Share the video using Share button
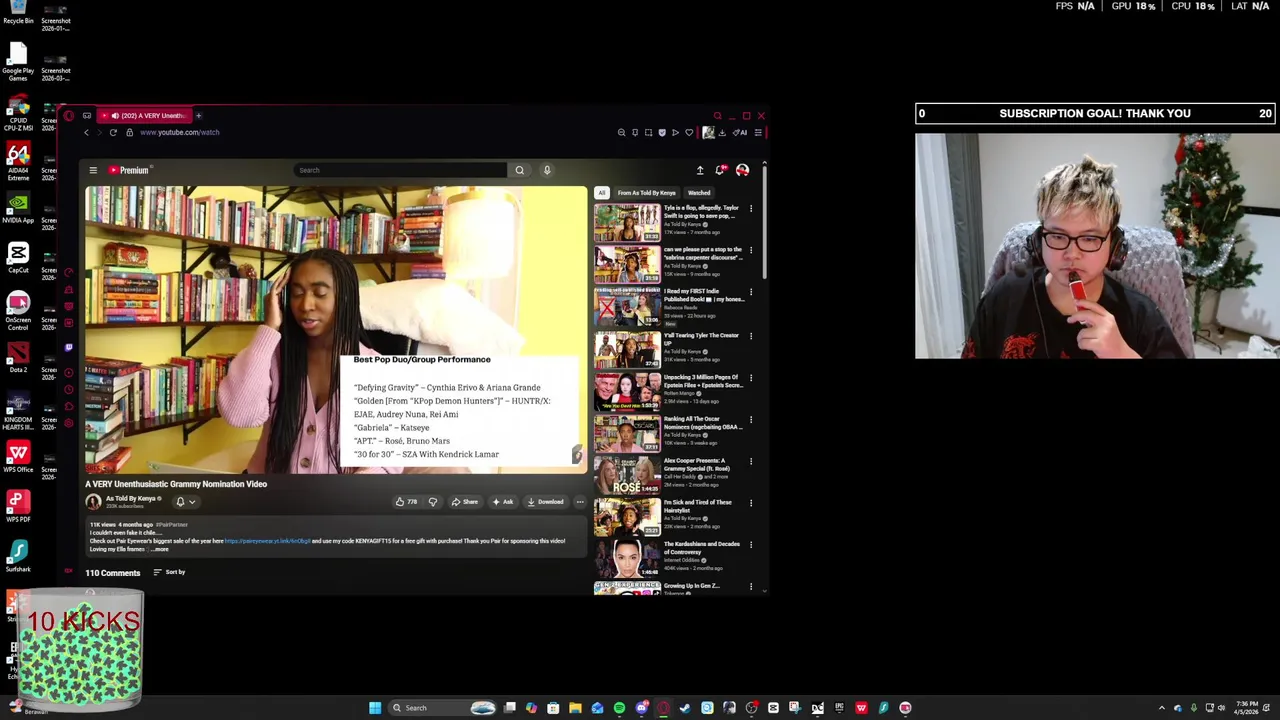Viewport: 1280px width, 720px height. (464, 502)
